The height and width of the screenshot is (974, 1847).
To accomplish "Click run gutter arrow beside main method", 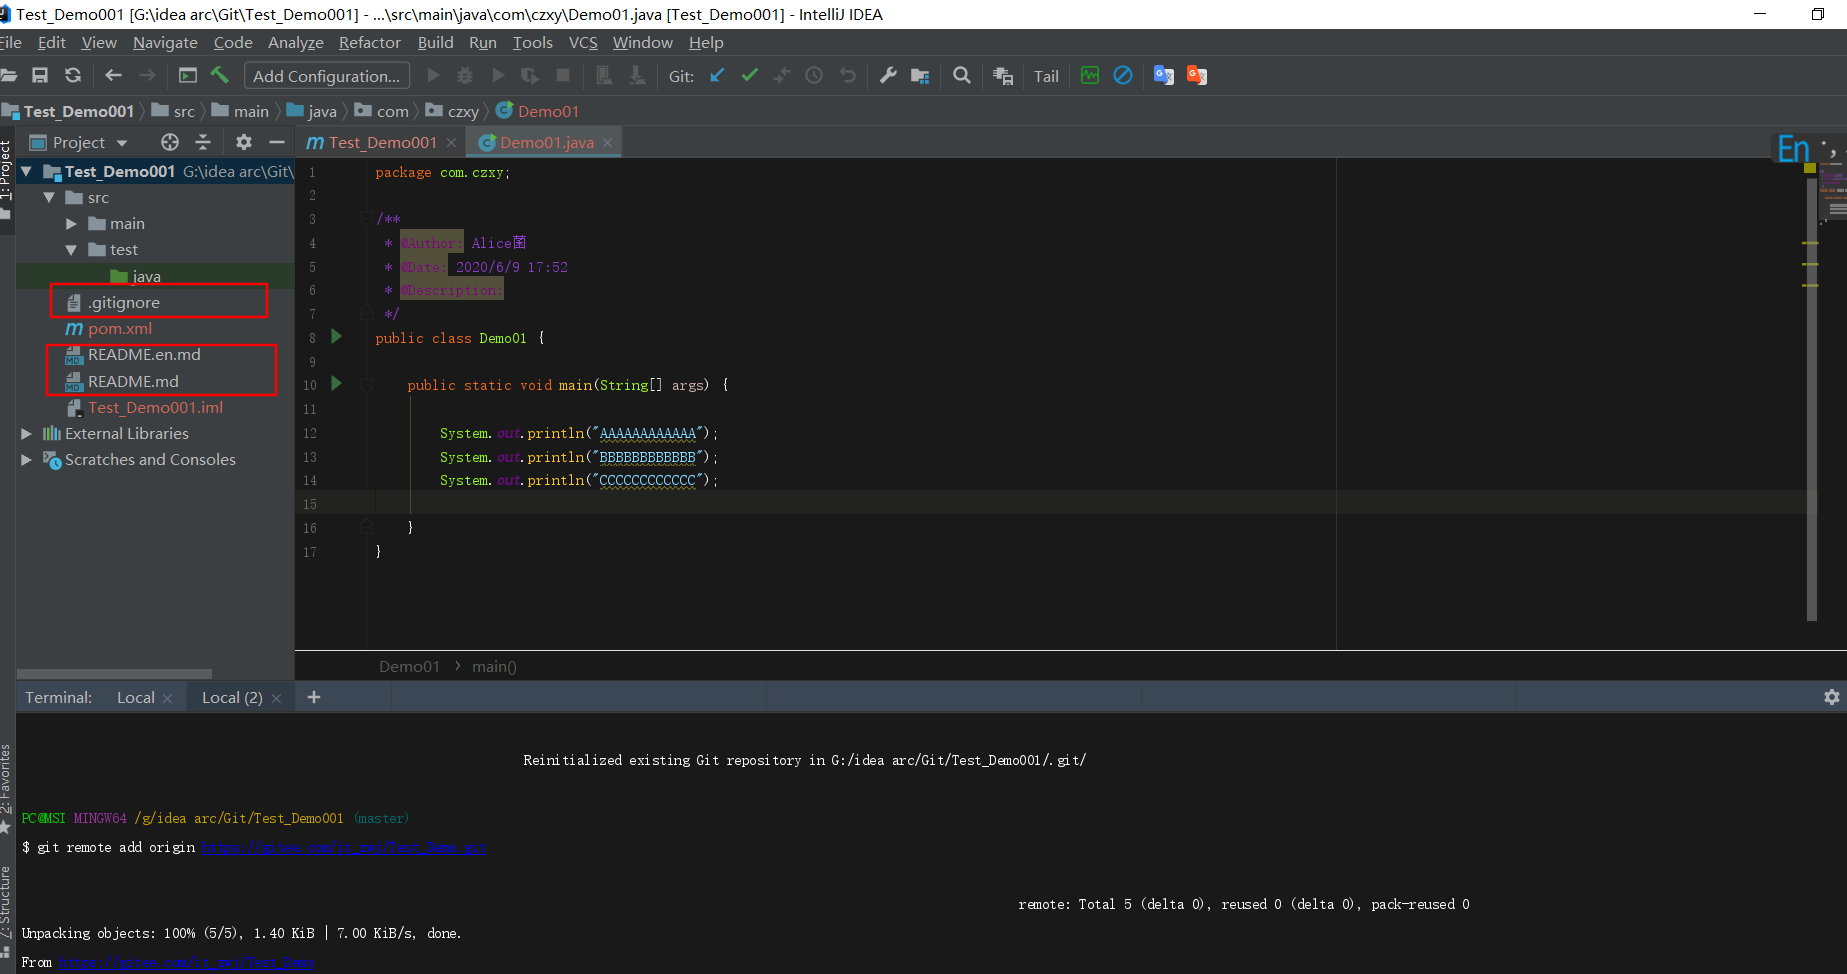I will [337, 384].
